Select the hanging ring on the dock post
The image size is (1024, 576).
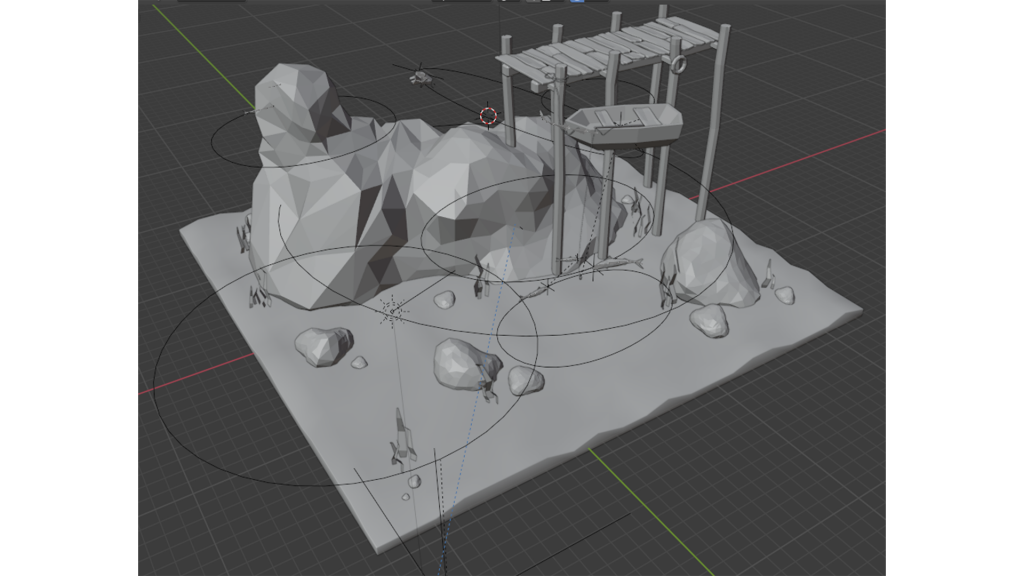pyautogui.click(x=679, y=66)
